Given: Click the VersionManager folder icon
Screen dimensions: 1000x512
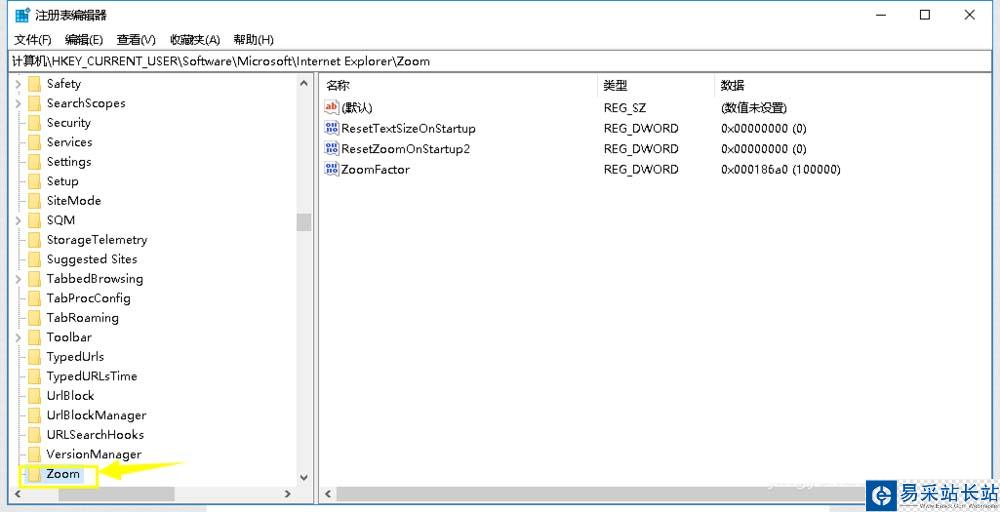Looking at the screenshot, I should point(34,455).
